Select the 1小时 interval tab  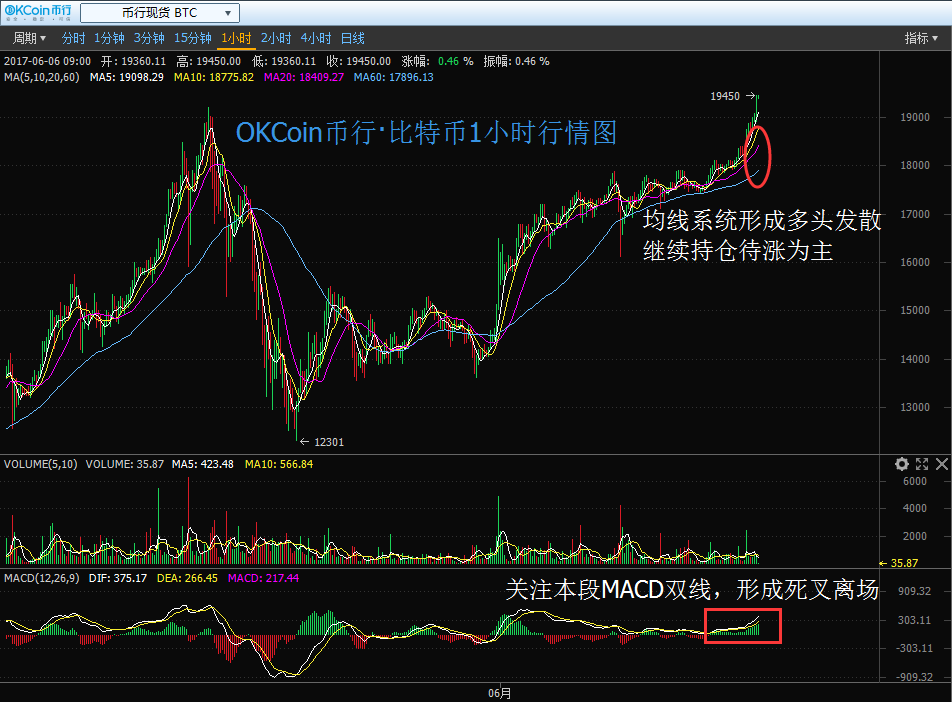(x=236, y=38)
